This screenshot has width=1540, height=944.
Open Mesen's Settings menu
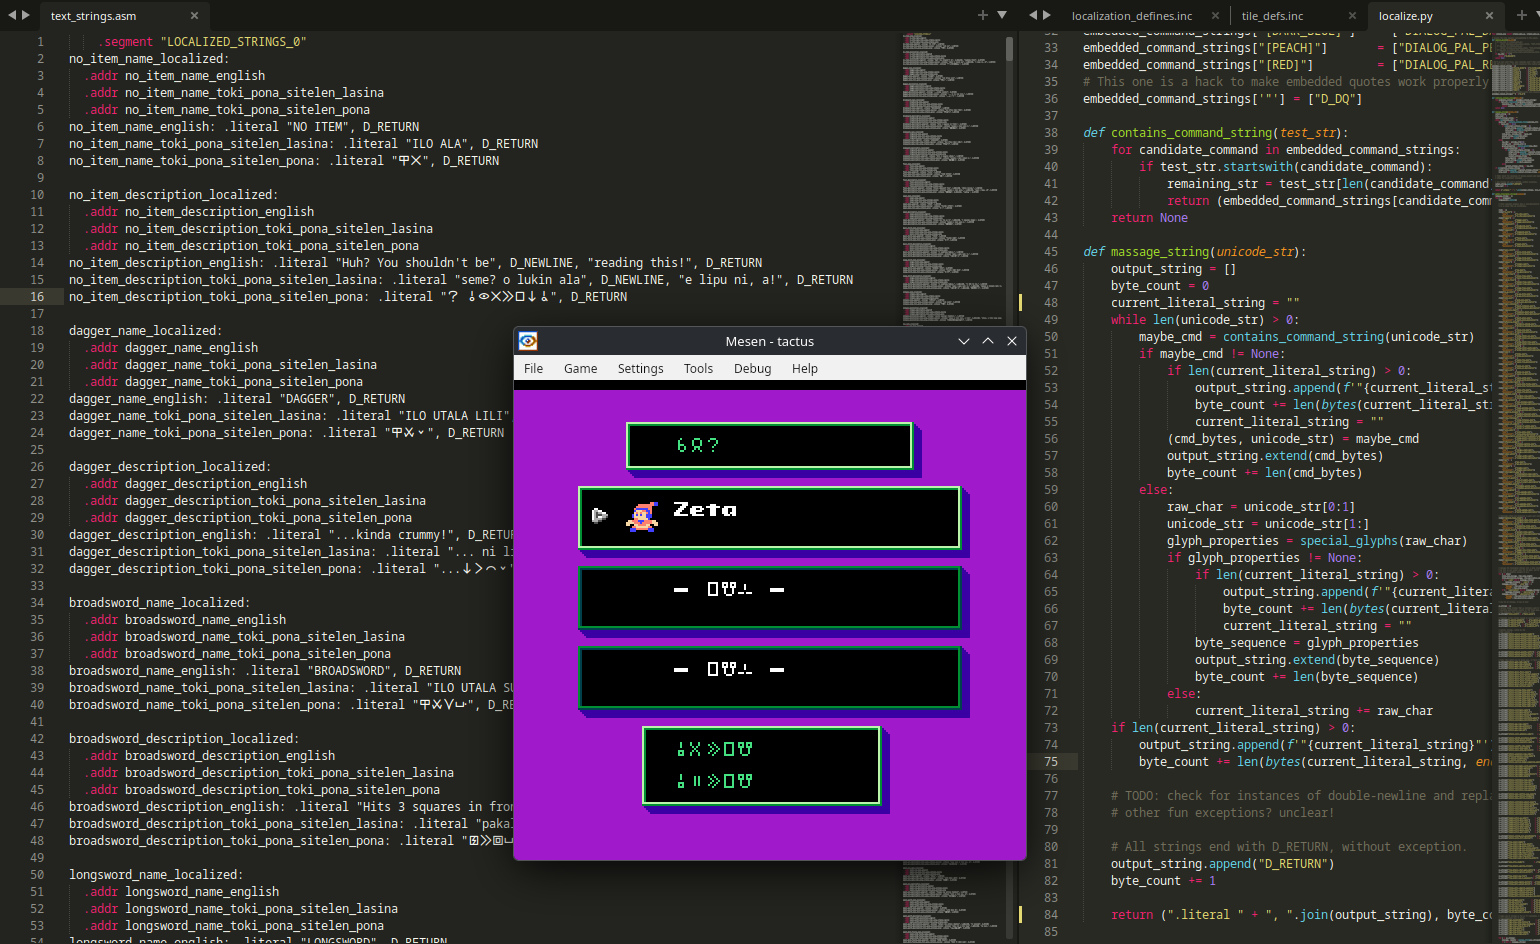pos(640,369)
